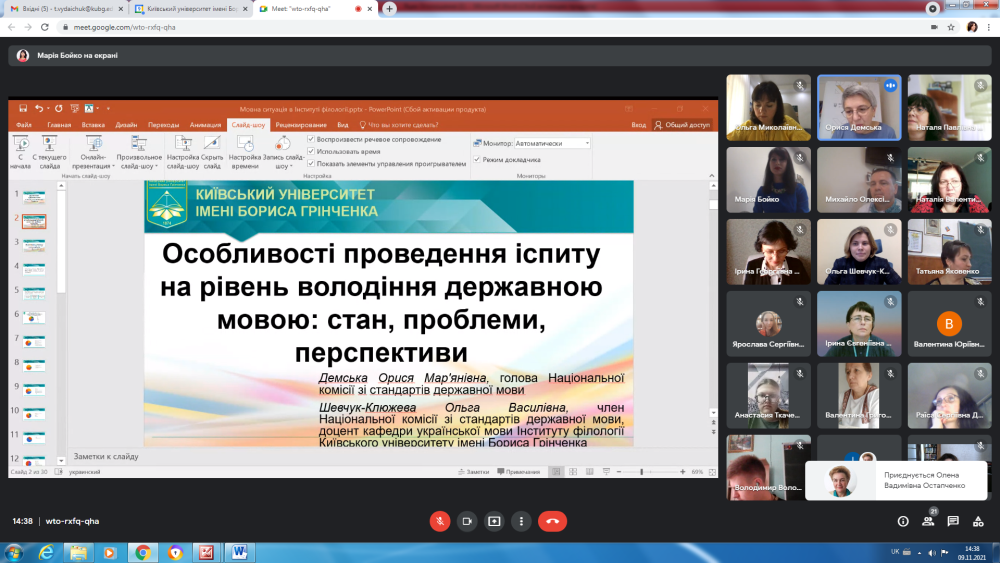The image size is (1000, 563).
Task: Select slide 6 thumbnail in the panel
Action: point(34,317)
